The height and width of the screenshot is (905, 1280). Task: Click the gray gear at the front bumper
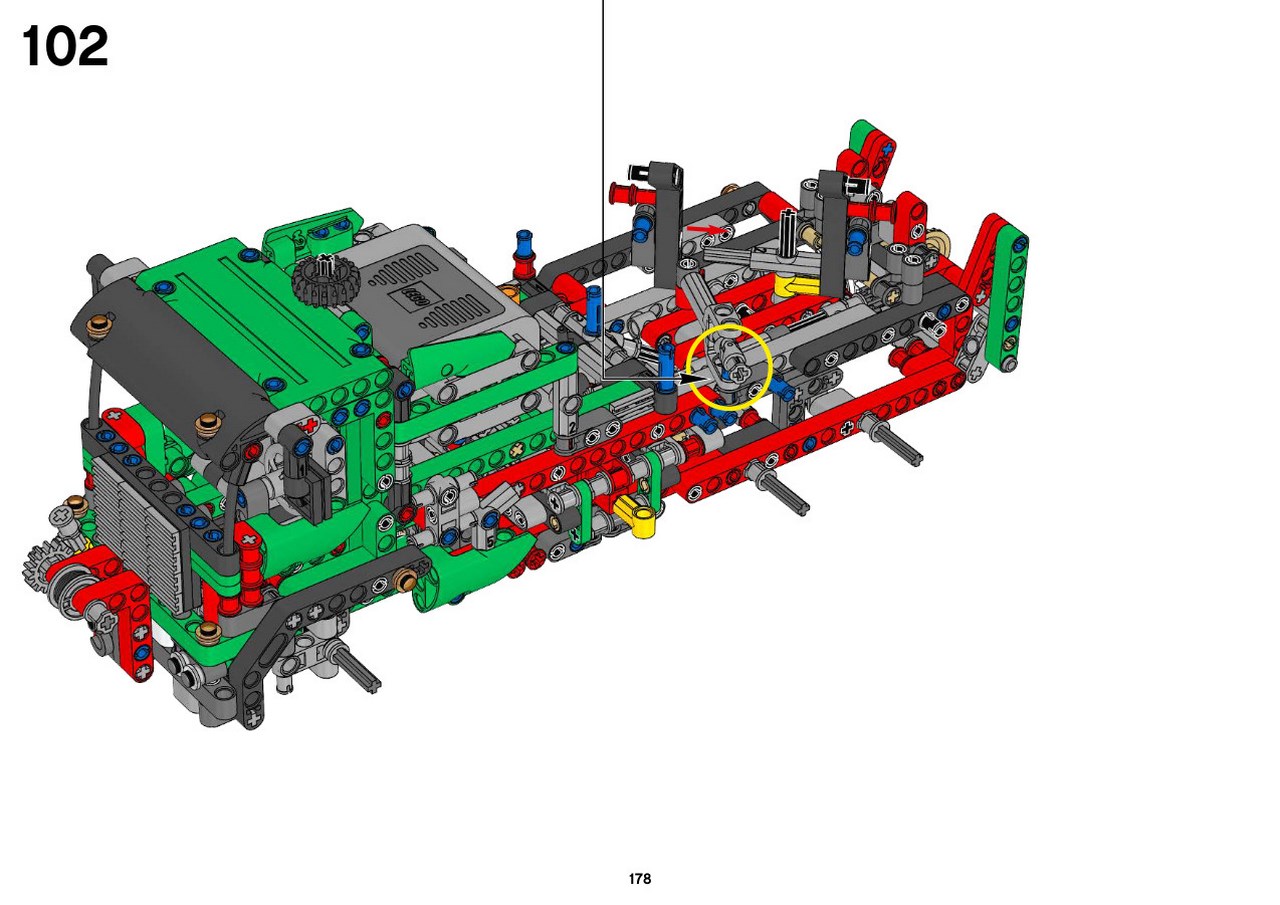click(45, 565)
